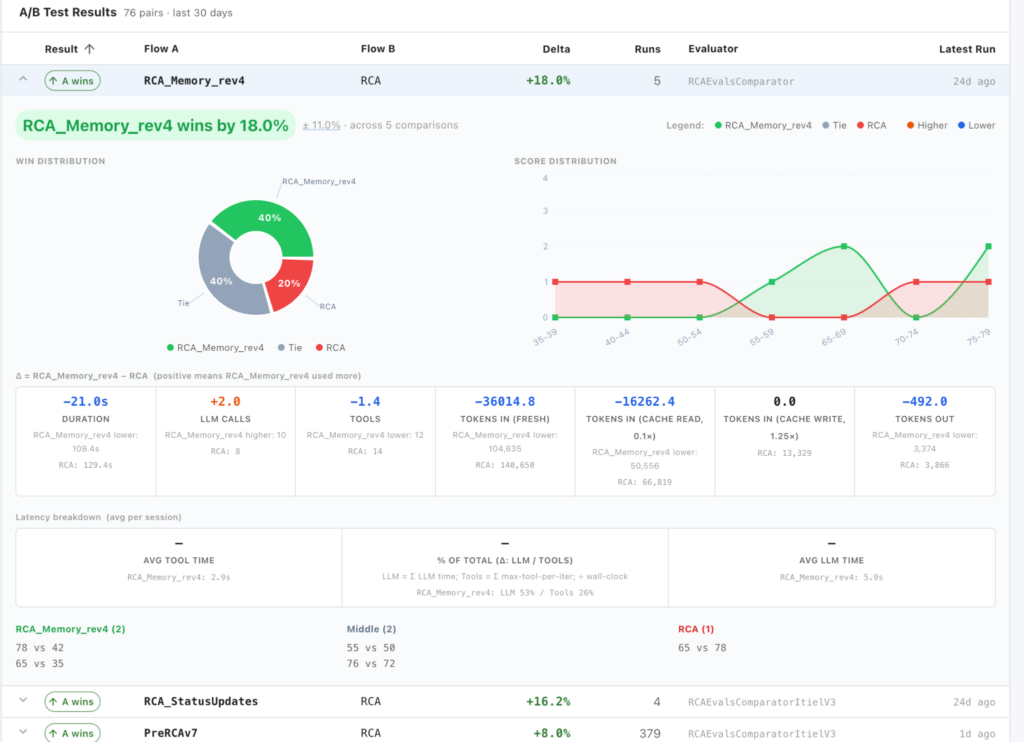The width and height of the screenshot is (1024, 742).
Task: Select the 379 runs cell
Action: [650, 734]
